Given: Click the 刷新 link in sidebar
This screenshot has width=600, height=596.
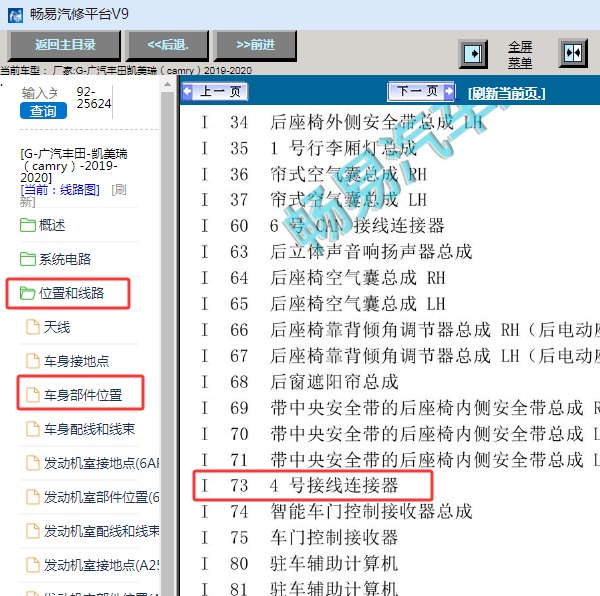Looking at the screenshot, I should 73,195.
